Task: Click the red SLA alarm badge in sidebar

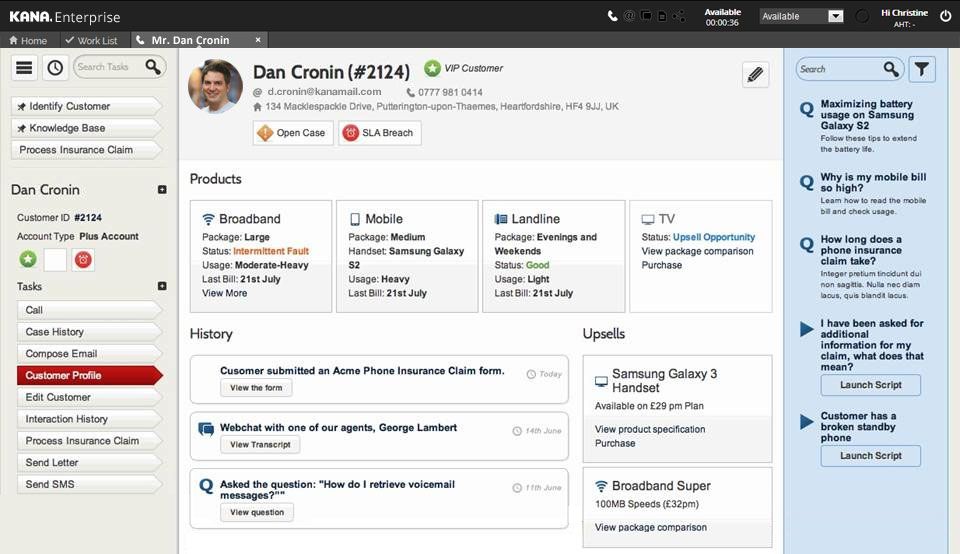Action: pyautogui.click(x=83, y=260)
